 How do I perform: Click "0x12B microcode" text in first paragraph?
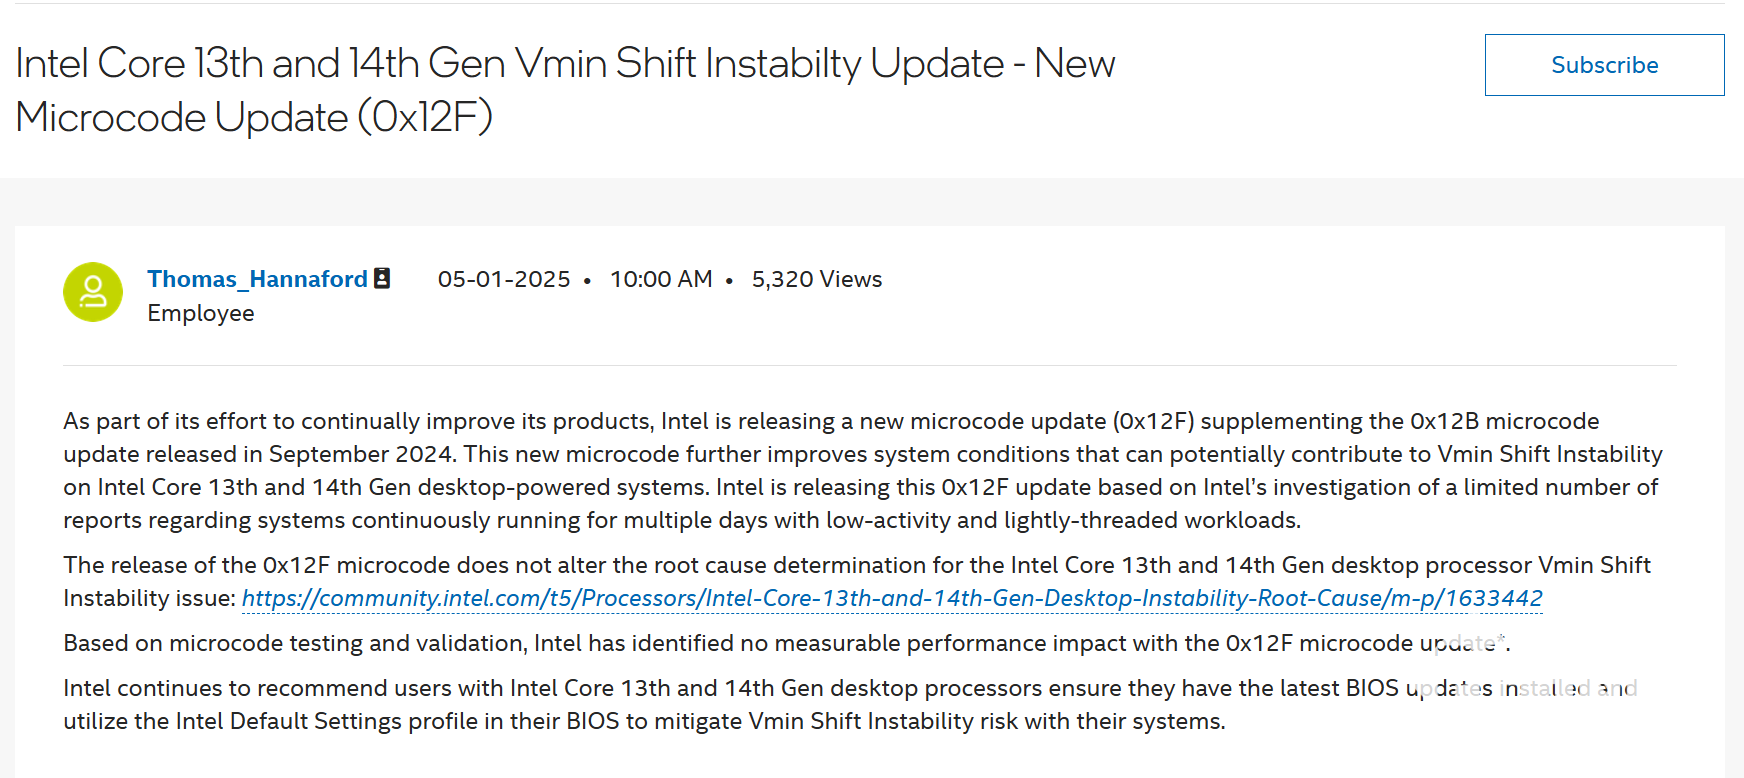pos(1505,421)
